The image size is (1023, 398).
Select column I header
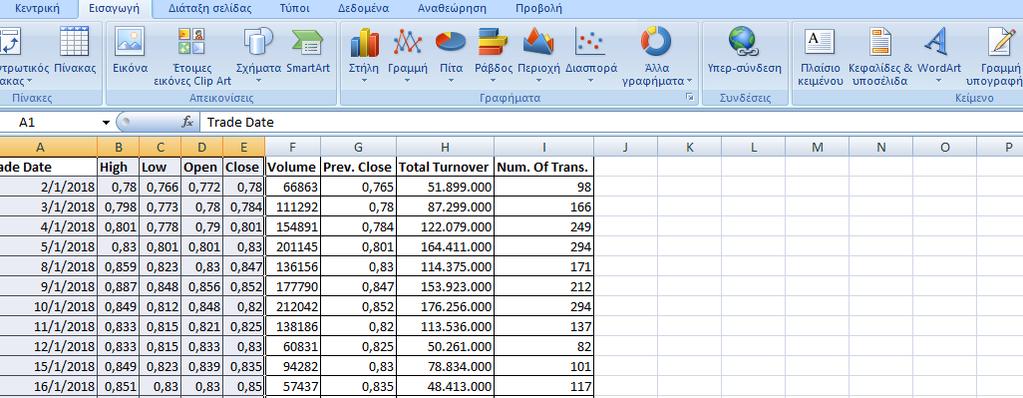pos(543,147)
